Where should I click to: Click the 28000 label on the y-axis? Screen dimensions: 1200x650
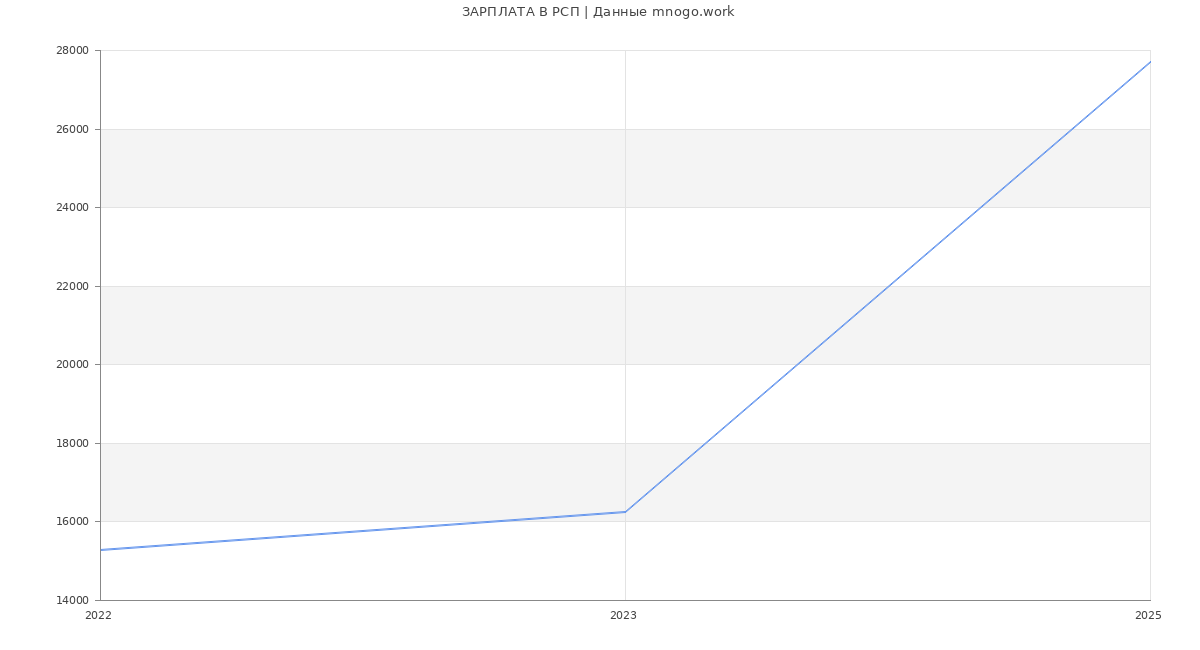[x=73, y=51]
